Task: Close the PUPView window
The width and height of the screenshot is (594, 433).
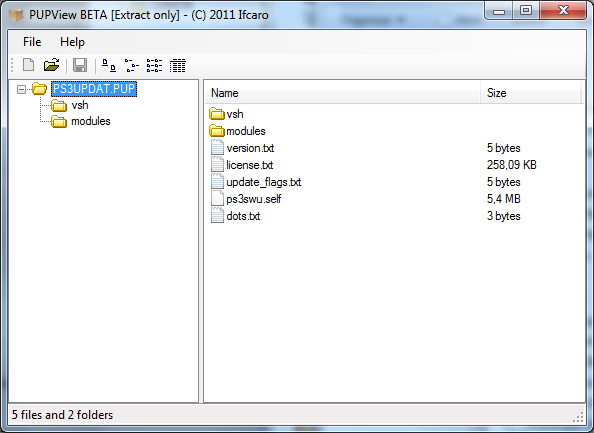Action: [x=563, y=11]
